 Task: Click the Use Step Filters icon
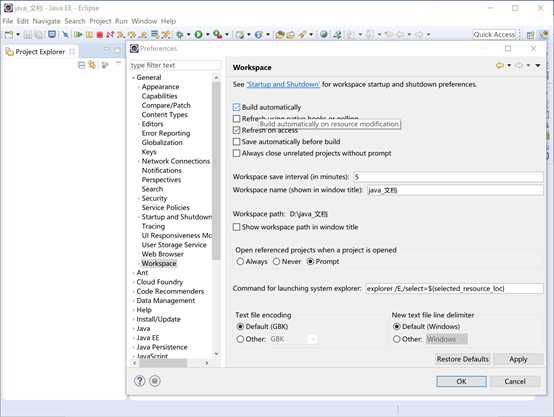[165, 35]
